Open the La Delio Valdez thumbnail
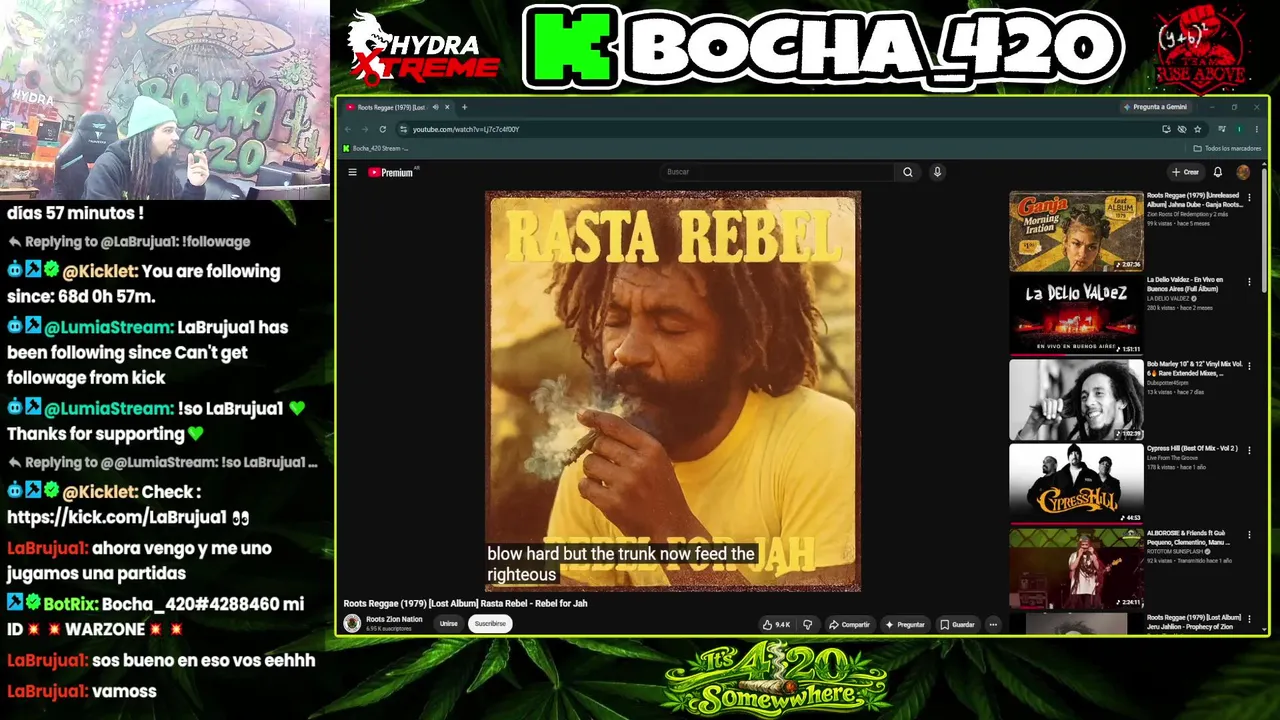This screenshot has width=1280, height=720. tap(1076, 315)
